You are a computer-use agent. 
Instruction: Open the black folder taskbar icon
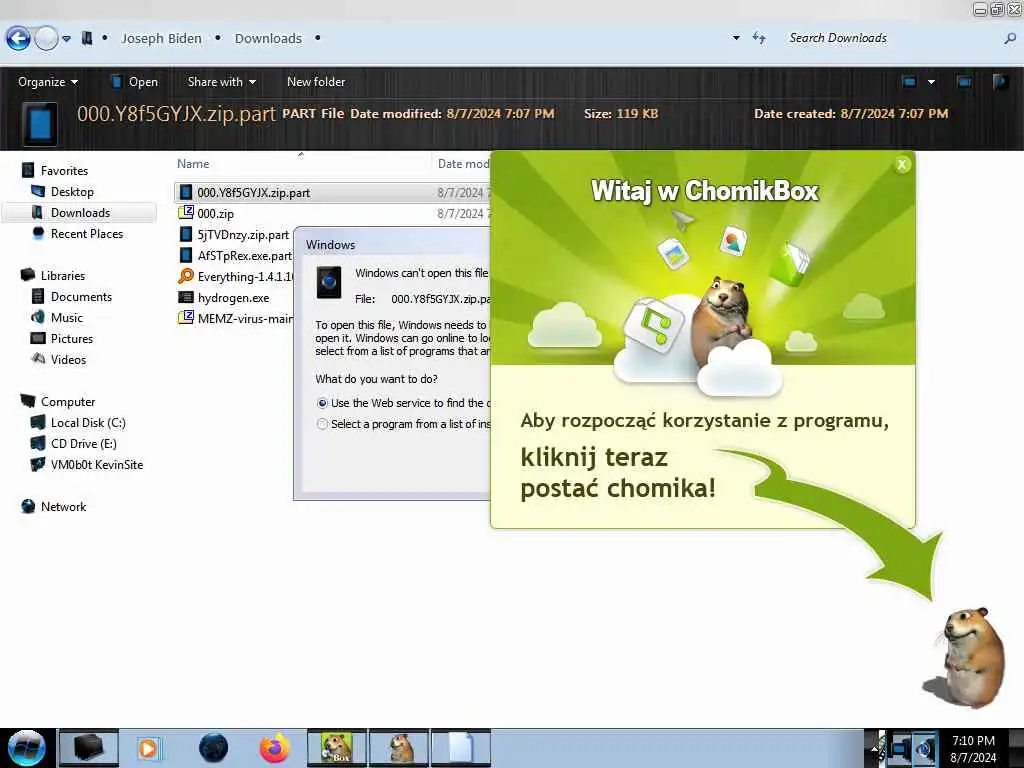point(89,748)
